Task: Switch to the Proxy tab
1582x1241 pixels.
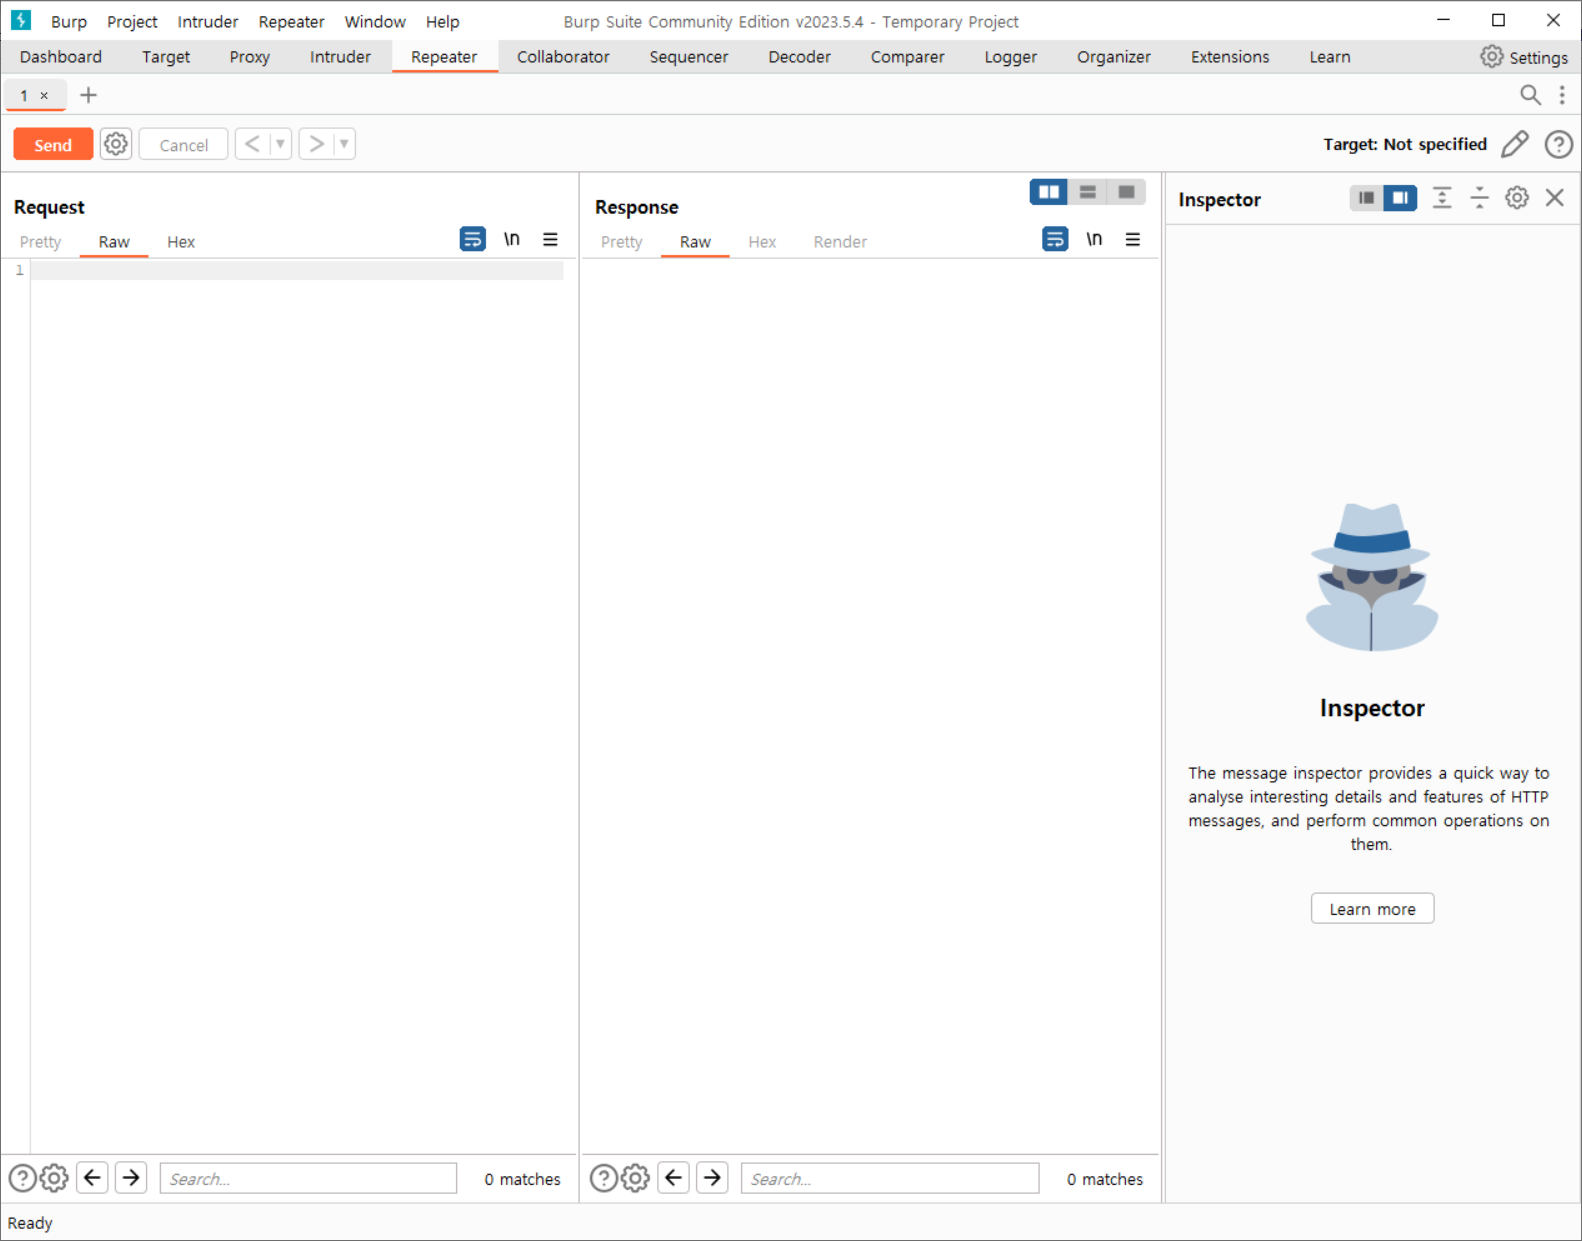Action: pos(250,57)
